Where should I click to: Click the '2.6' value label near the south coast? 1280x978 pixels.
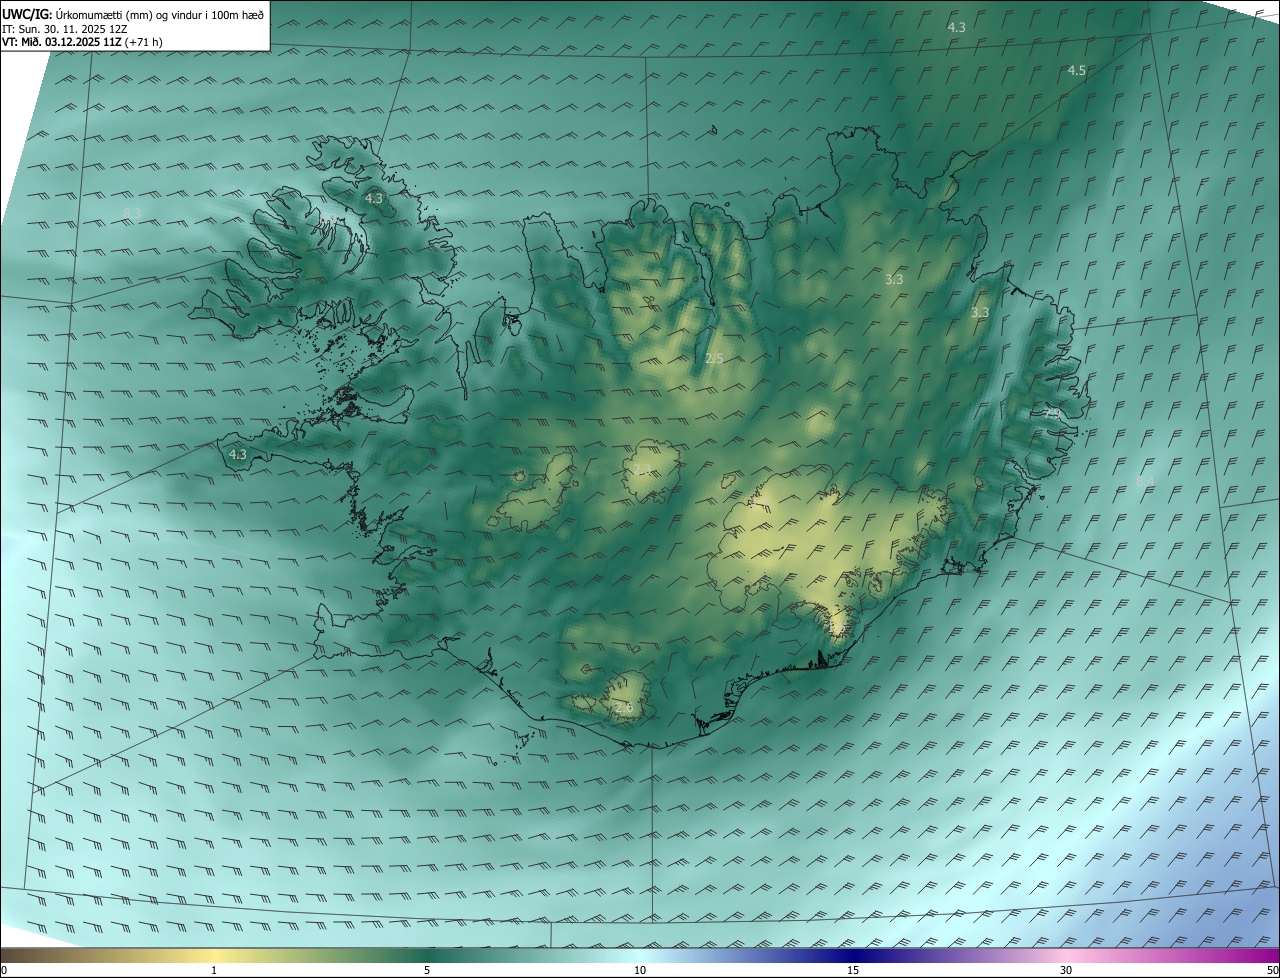pos(623,708)
